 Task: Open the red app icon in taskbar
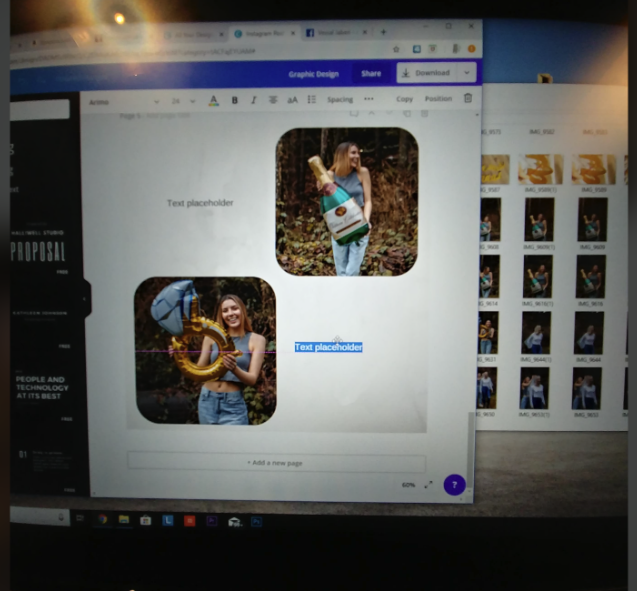189,521
